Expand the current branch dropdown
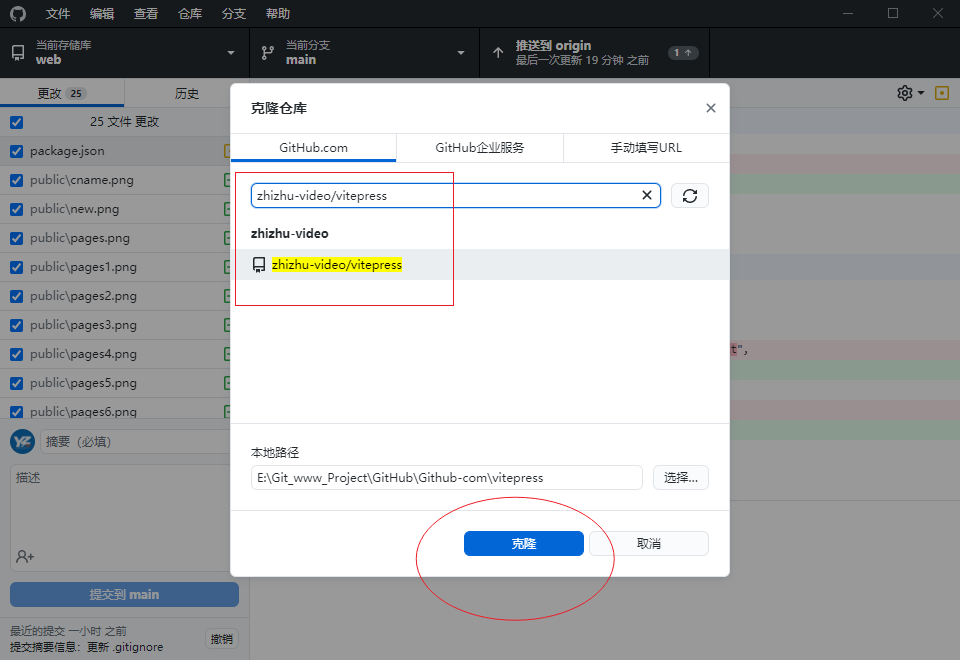The width and height of the screenshot is (960, 660). tap(461, 53)
